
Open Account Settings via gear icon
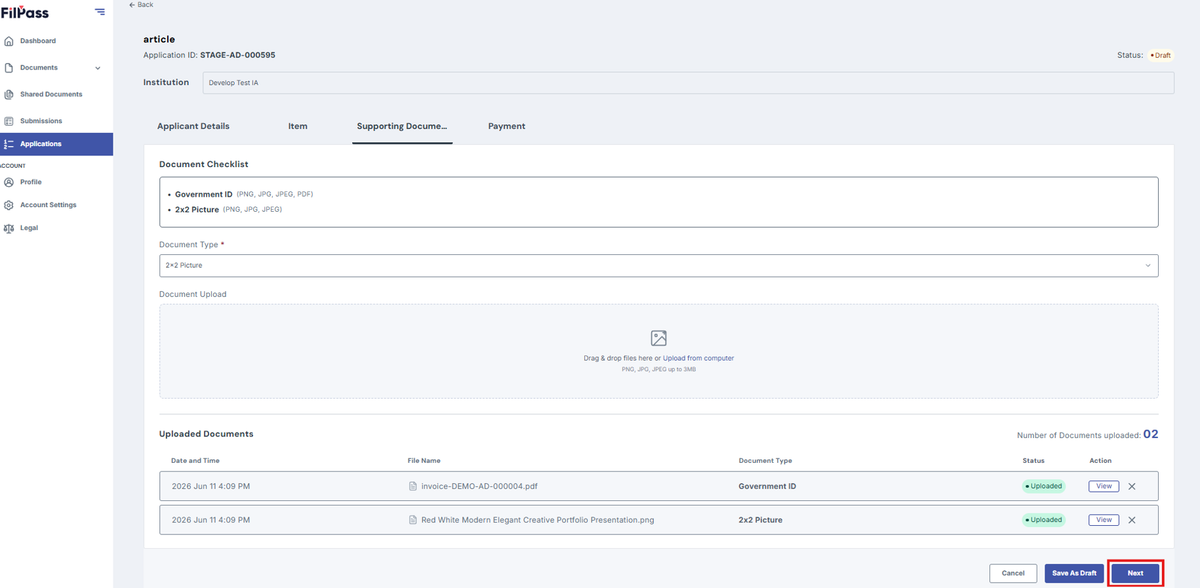9,205
